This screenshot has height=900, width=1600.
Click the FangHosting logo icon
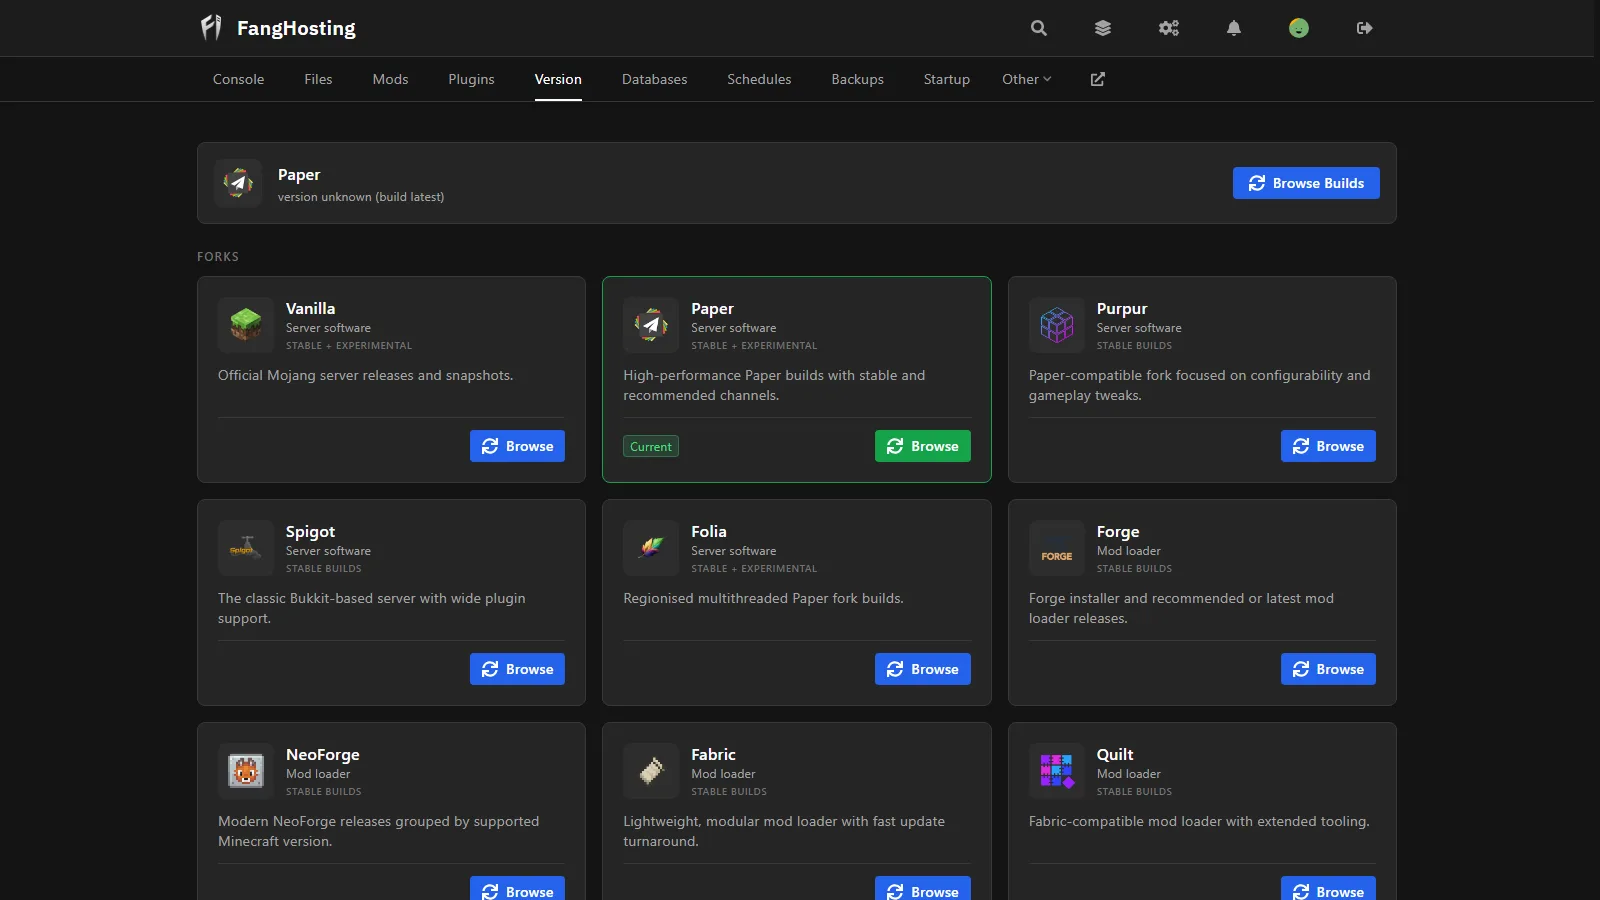tap(211, 28)
